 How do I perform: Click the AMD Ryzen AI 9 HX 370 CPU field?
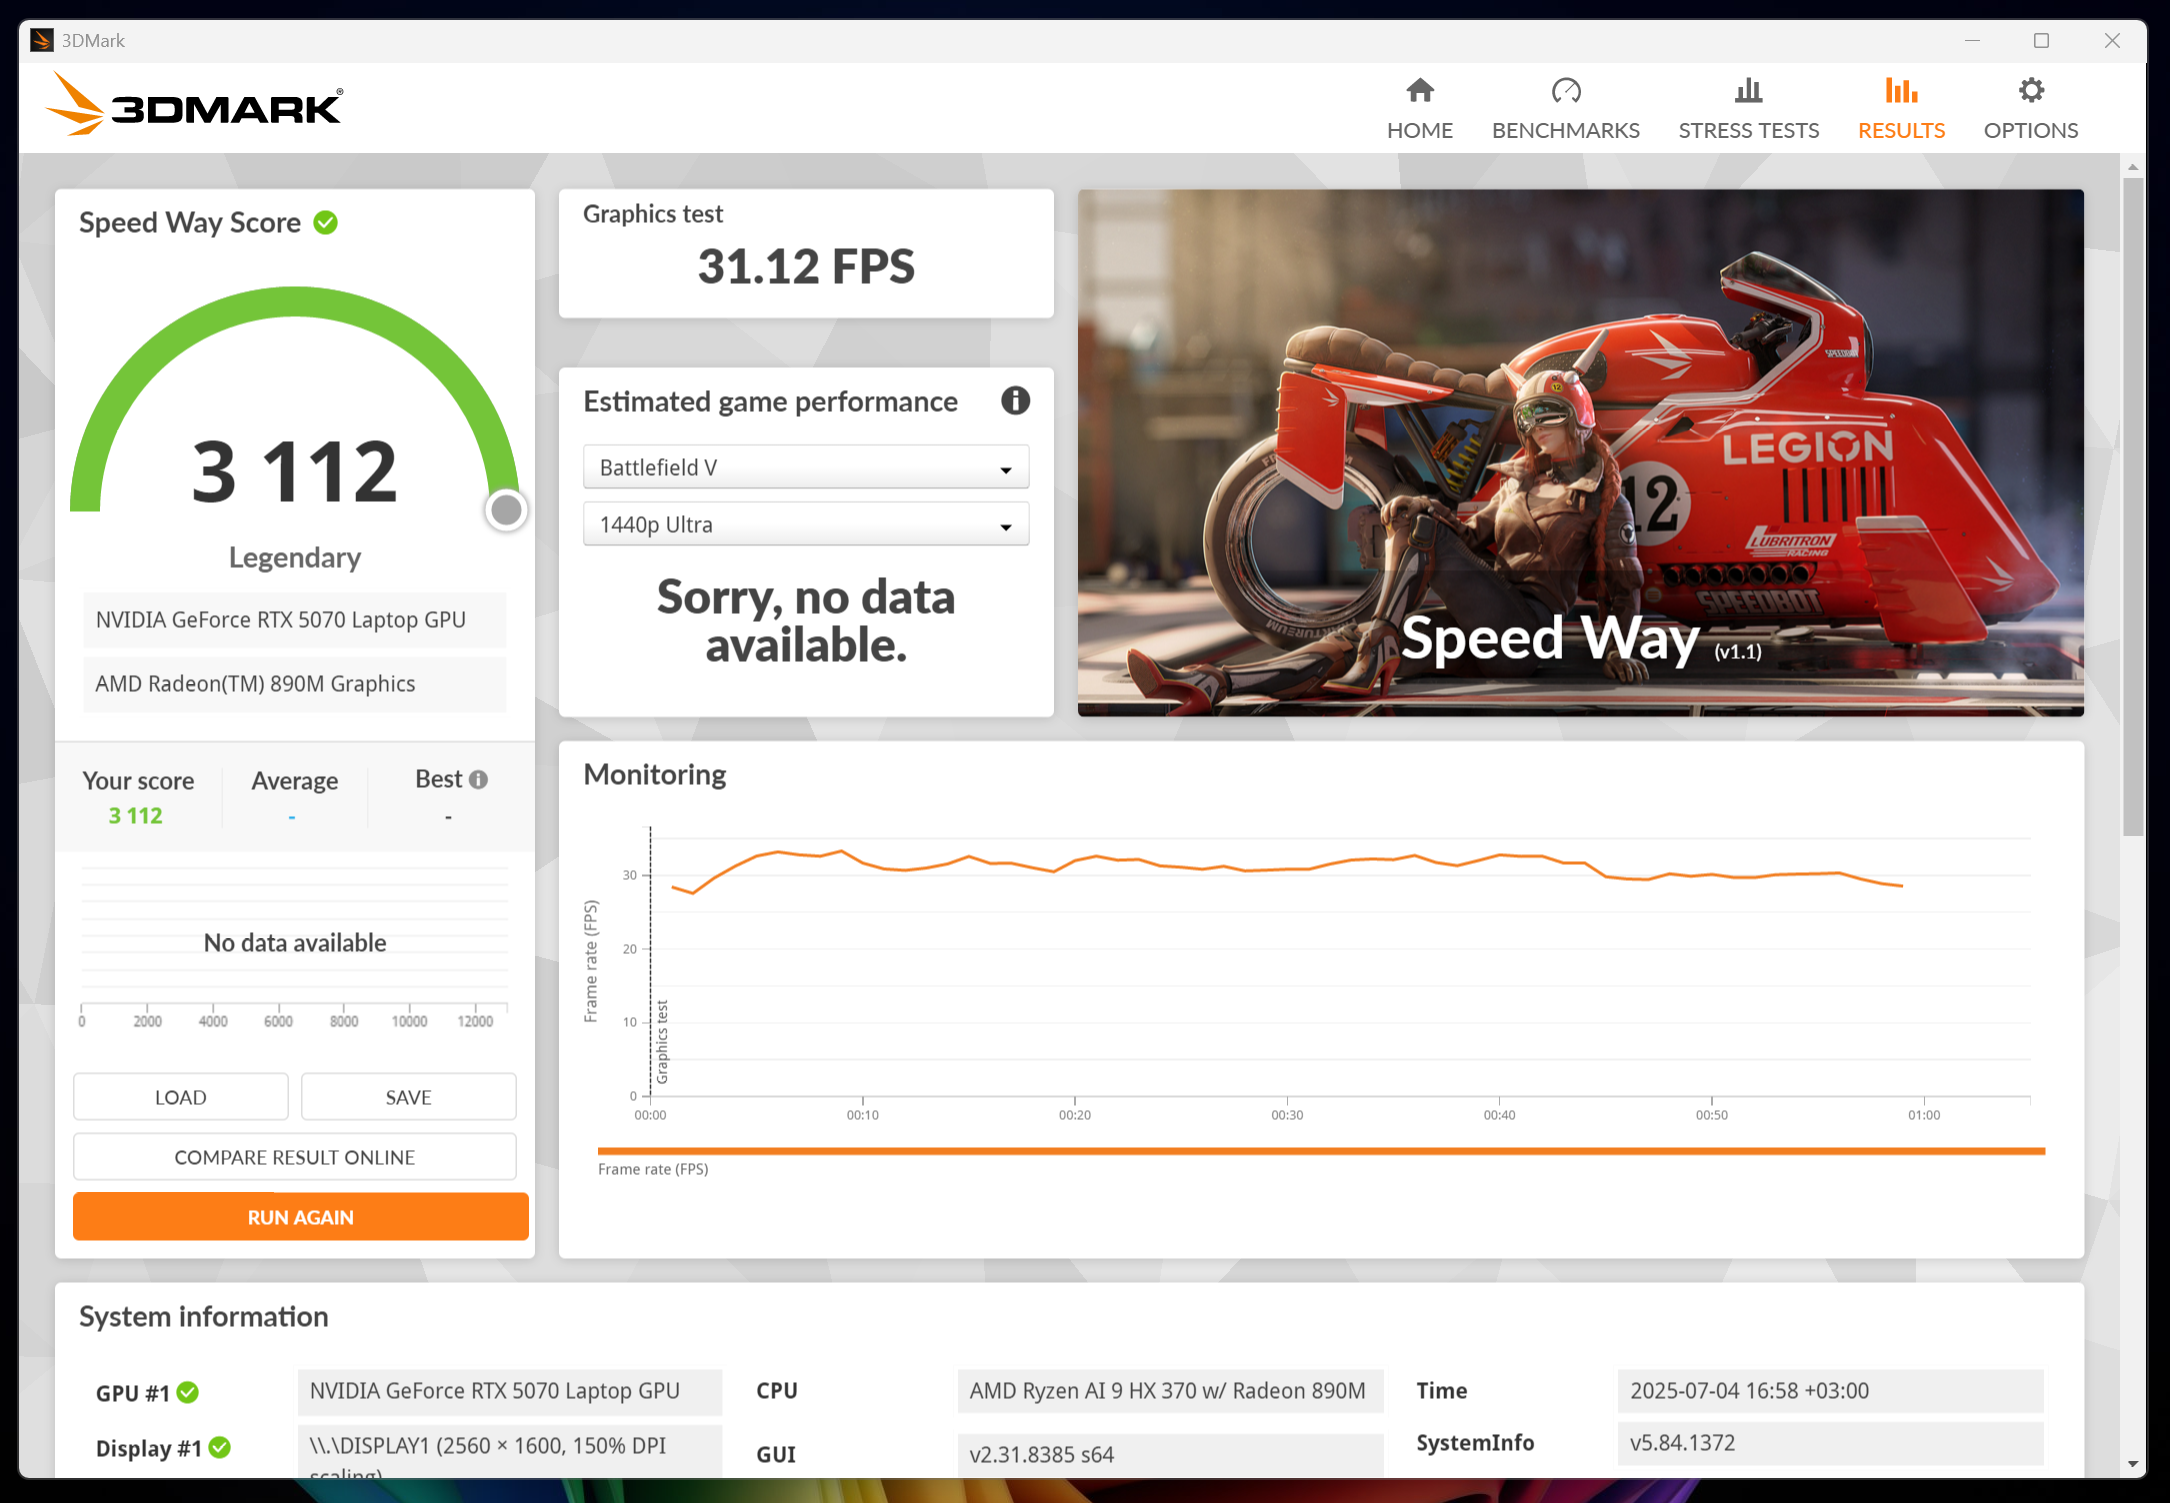pyautogui.click(x=1169, y=1391)
